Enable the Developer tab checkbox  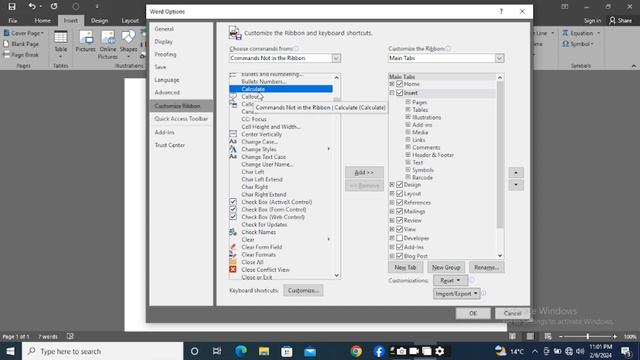point(400,238)
